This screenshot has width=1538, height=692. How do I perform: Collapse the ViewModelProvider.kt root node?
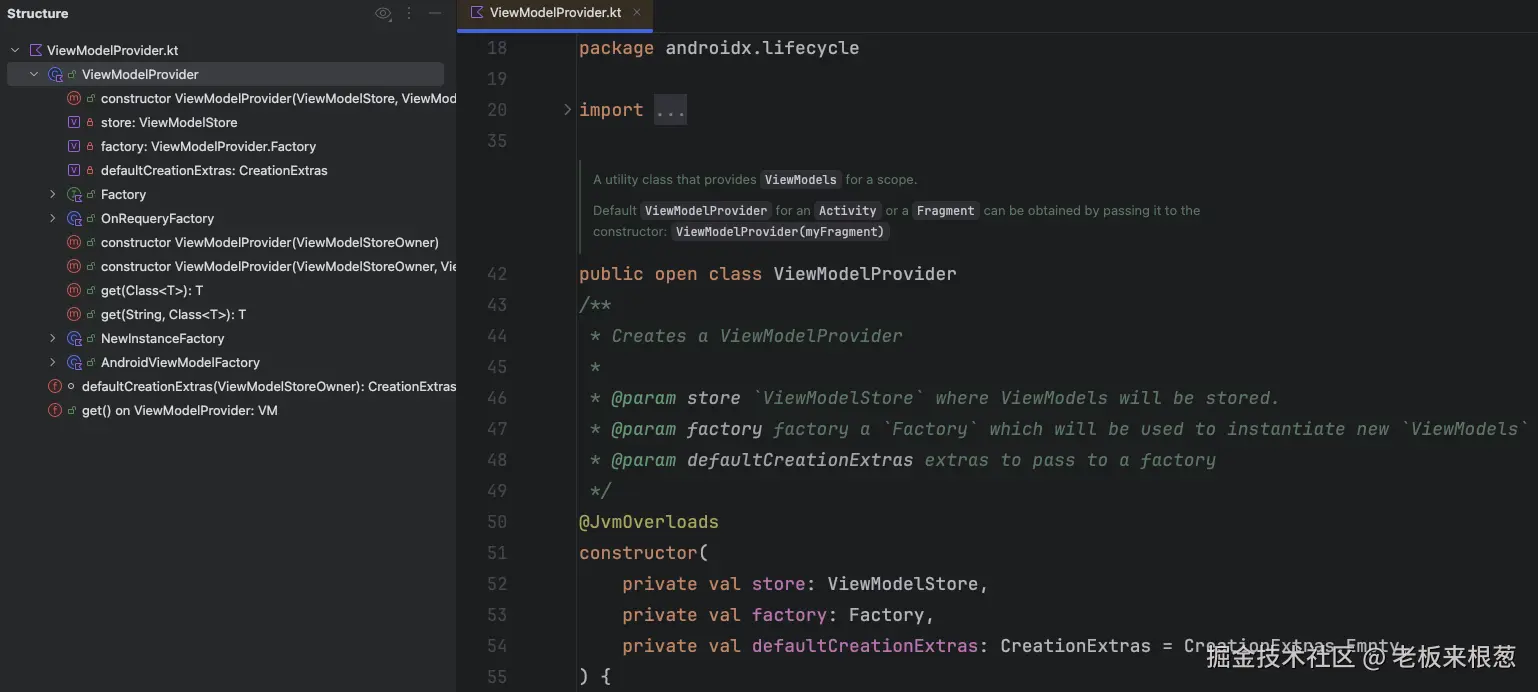[x=15, y=50]
